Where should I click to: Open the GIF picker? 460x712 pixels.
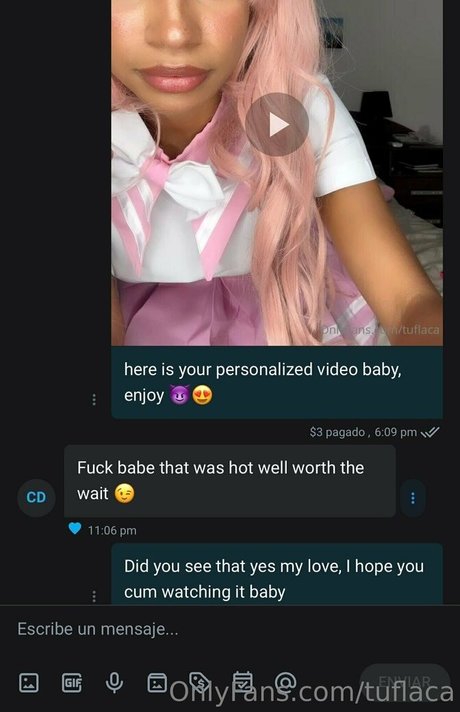click(72, 682)
